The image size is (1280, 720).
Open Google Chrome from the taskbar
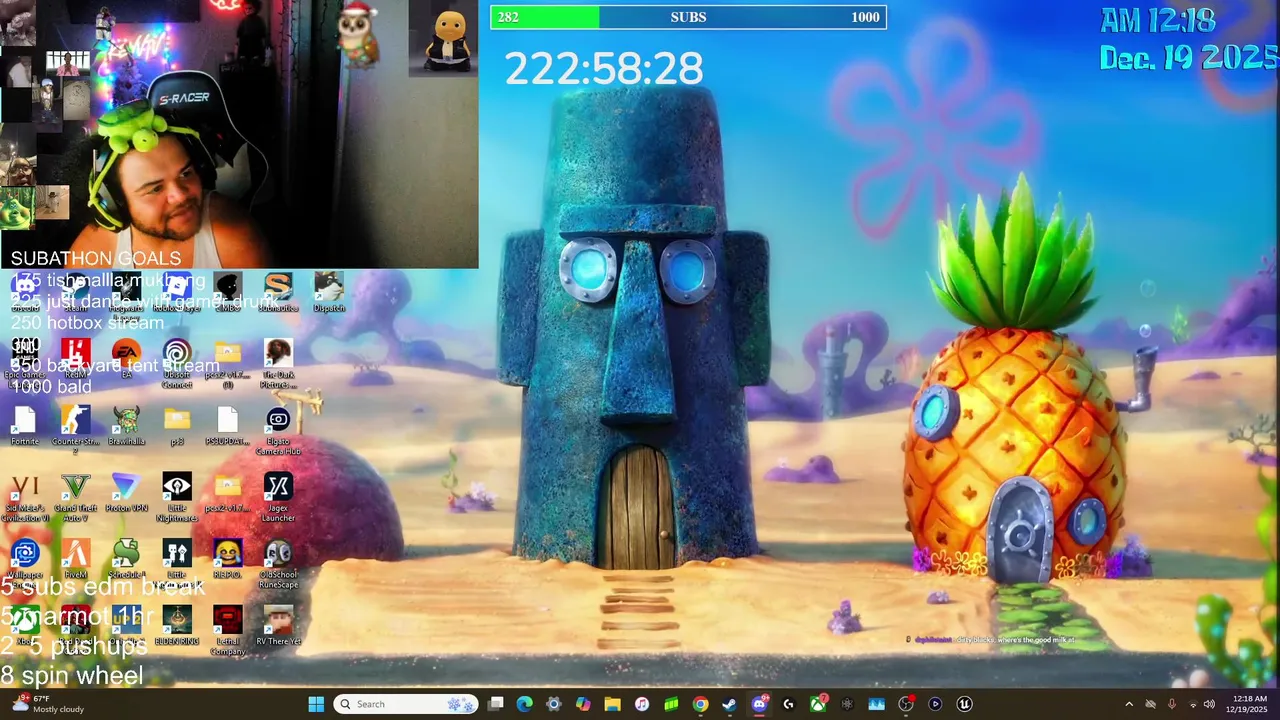[700, 704]
